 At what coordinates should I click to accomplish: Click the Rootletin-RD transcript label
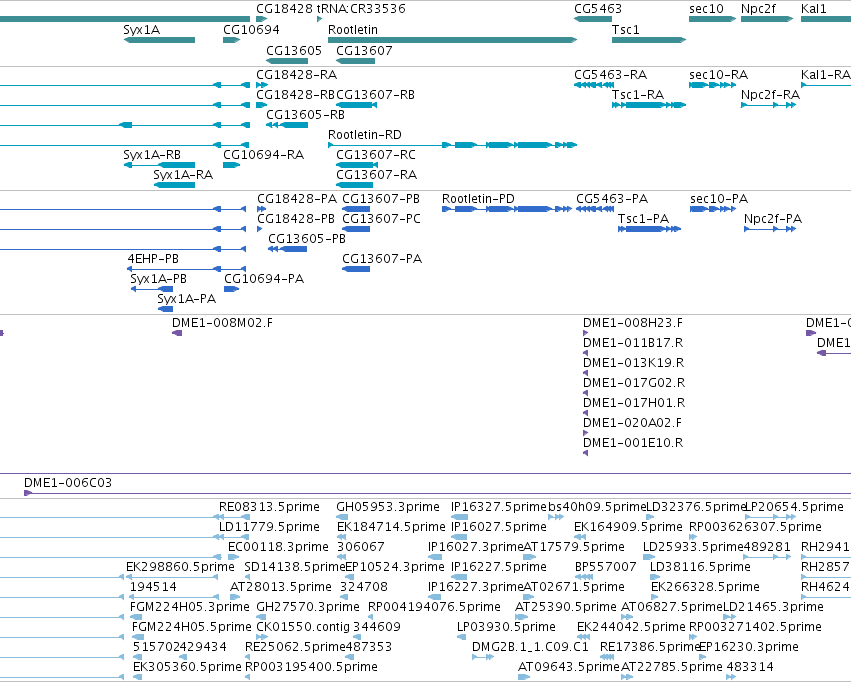click(x=365, y=135)
